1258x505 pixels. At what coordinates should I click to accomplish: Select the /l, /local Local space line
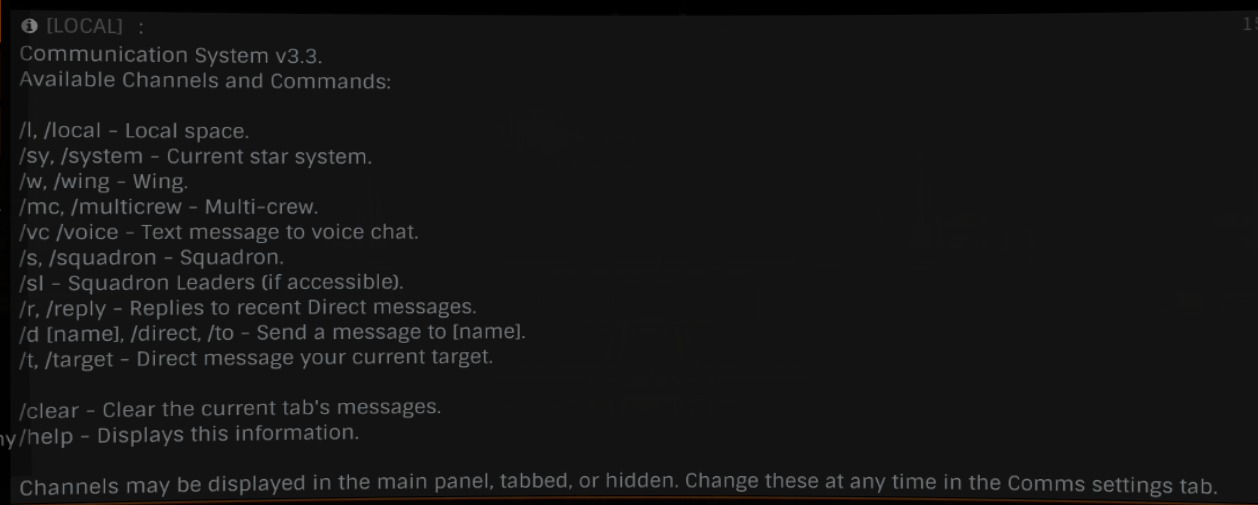pyautogui.click(x=134, y=131)
